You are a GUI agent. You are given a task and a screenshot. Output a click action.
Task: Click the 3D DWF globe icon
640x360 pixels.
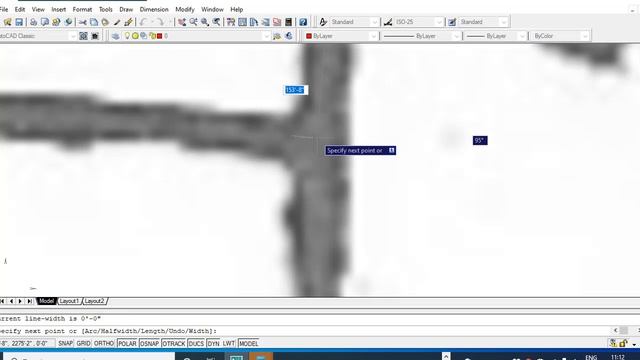68,22
